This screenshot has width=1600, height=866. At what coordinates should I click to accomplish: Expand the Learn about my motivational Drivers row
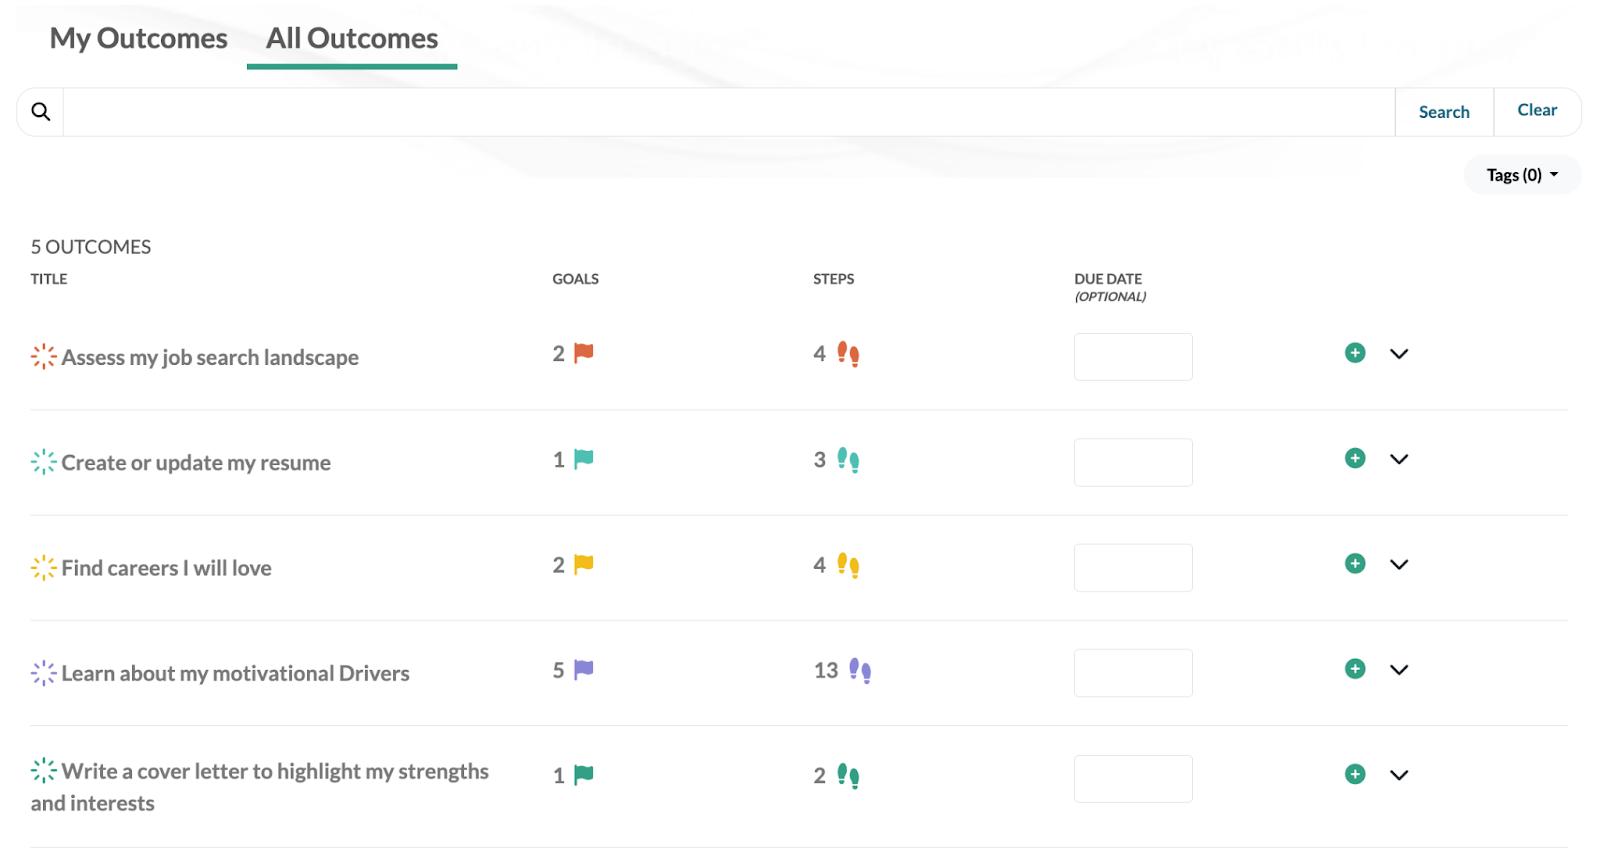coord(1399,670)
